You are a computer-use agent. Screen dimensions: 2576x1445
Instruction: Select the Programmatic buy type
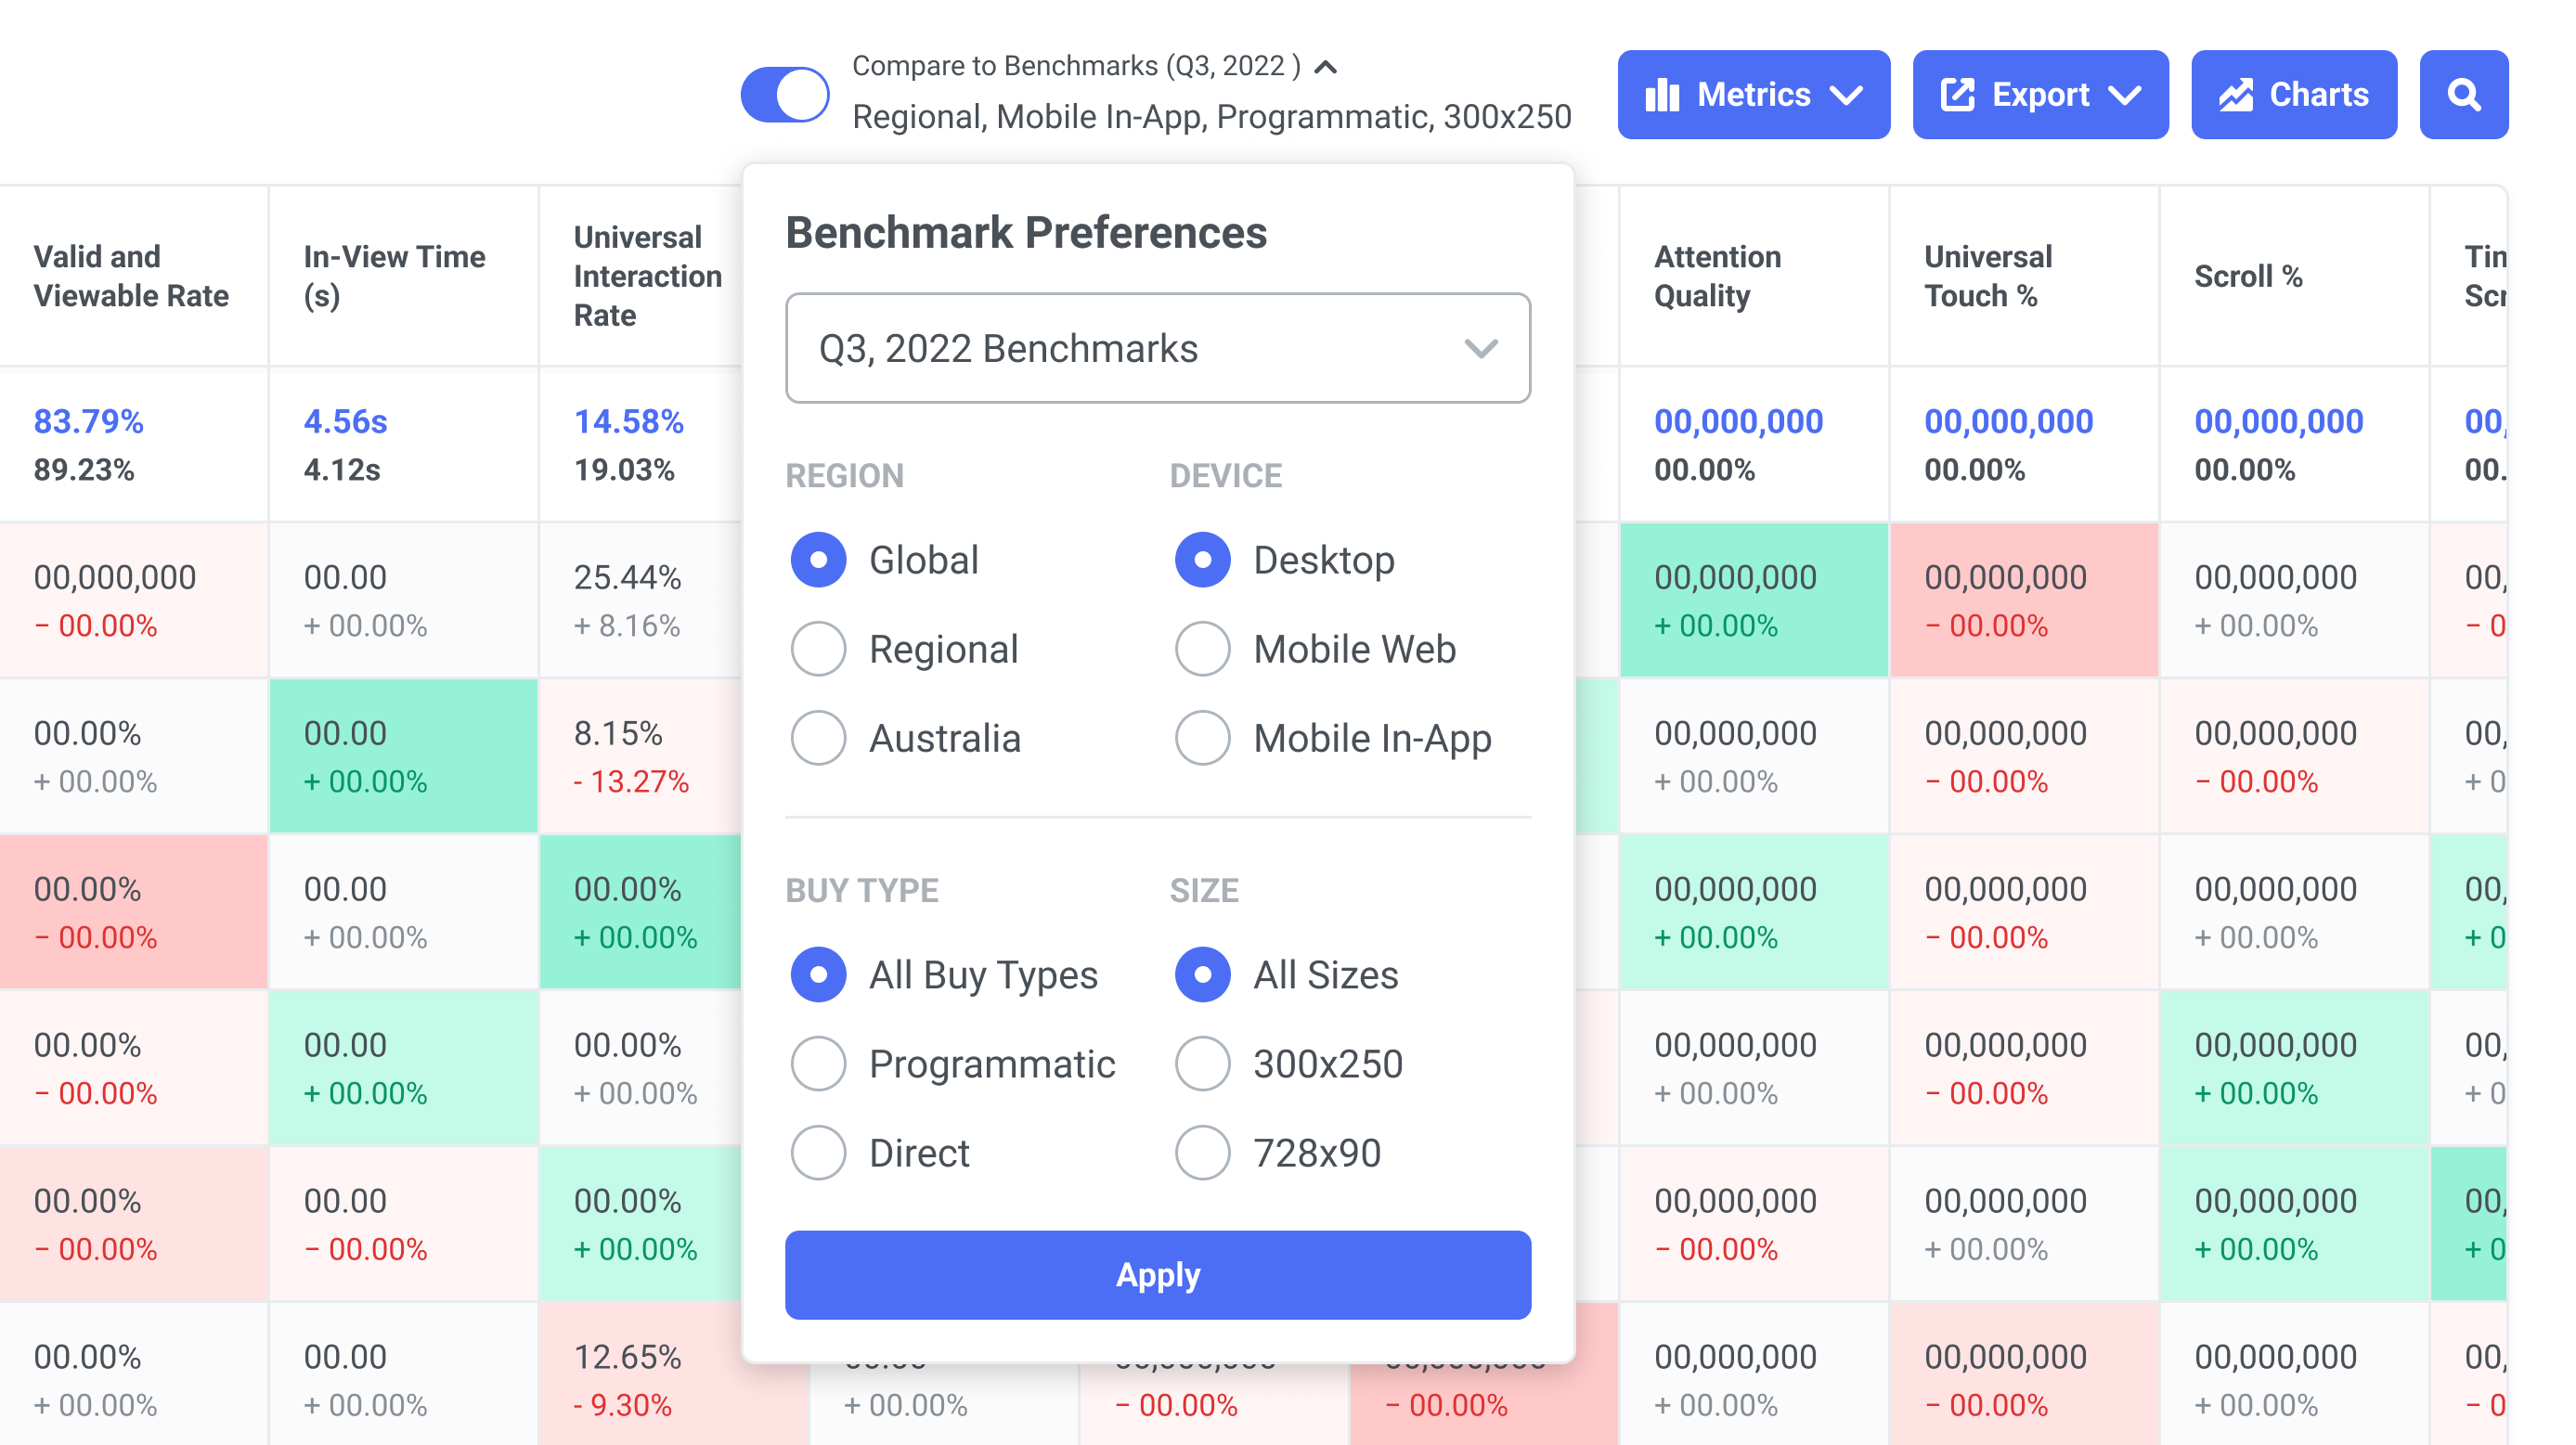pyautogui.click(x=818, y=1063)
